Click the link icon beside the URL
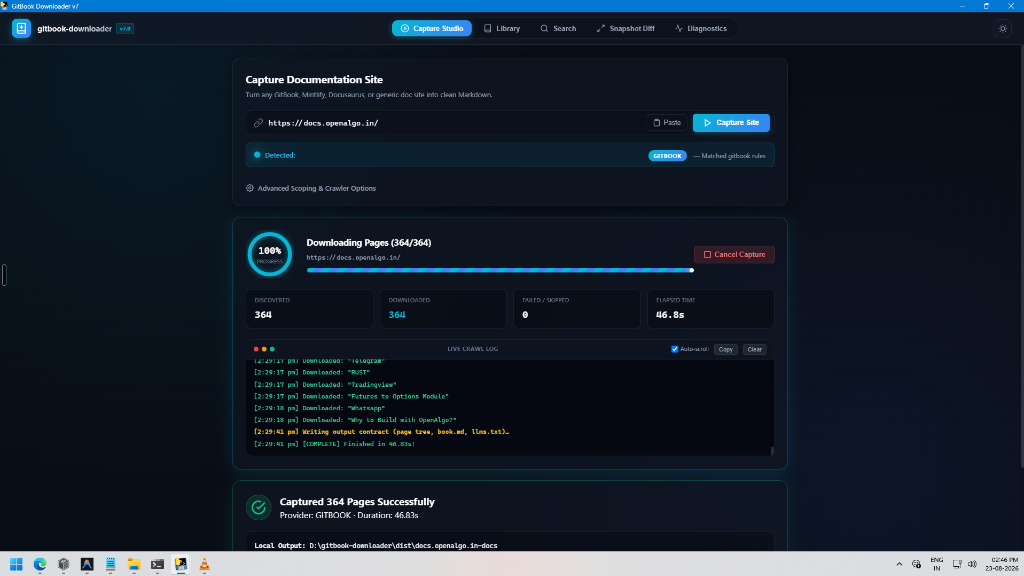 259,123
